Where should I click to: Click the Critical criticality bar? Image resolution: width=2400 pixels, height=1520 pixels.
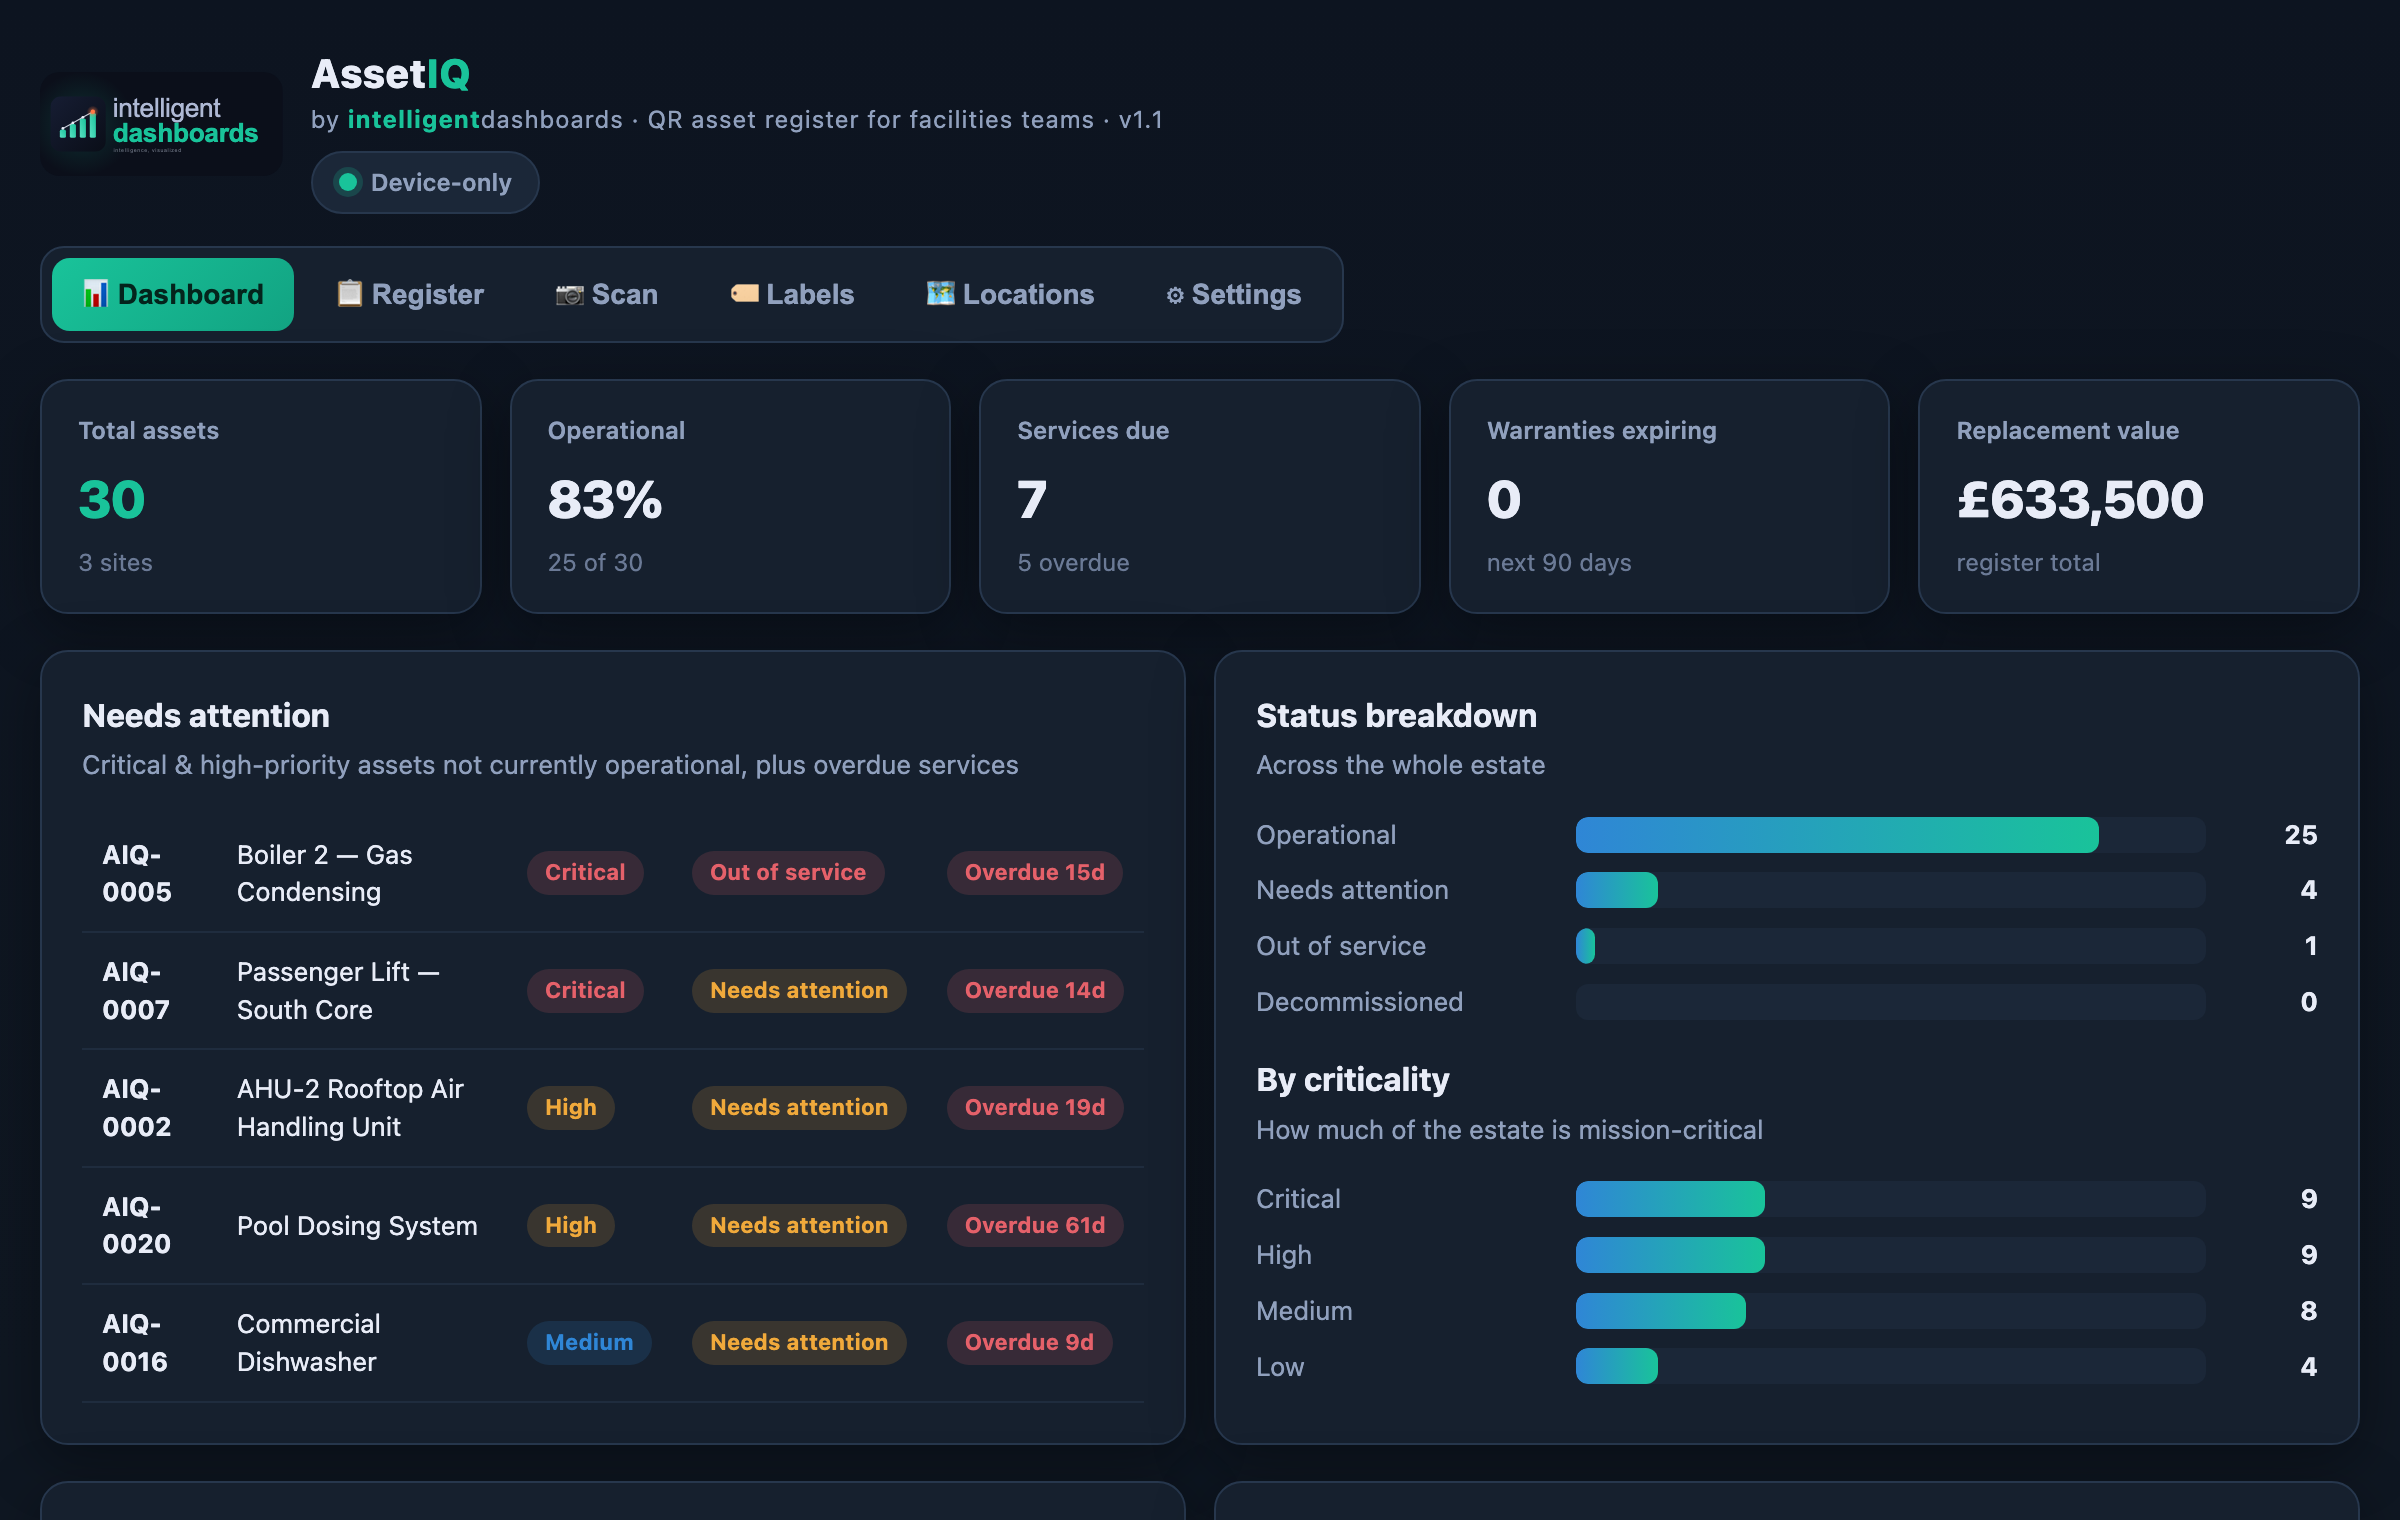click(1890, 1199)
